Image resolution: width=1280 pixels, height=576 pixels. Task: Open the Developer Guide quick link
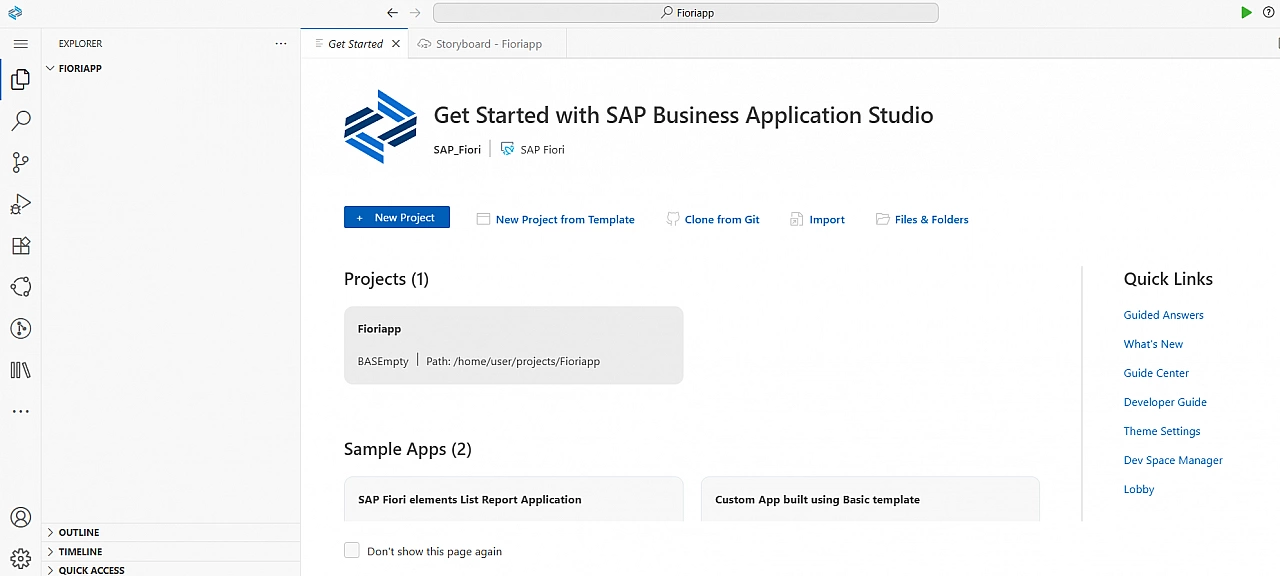pyautogui.click(x=1165, y=402)
